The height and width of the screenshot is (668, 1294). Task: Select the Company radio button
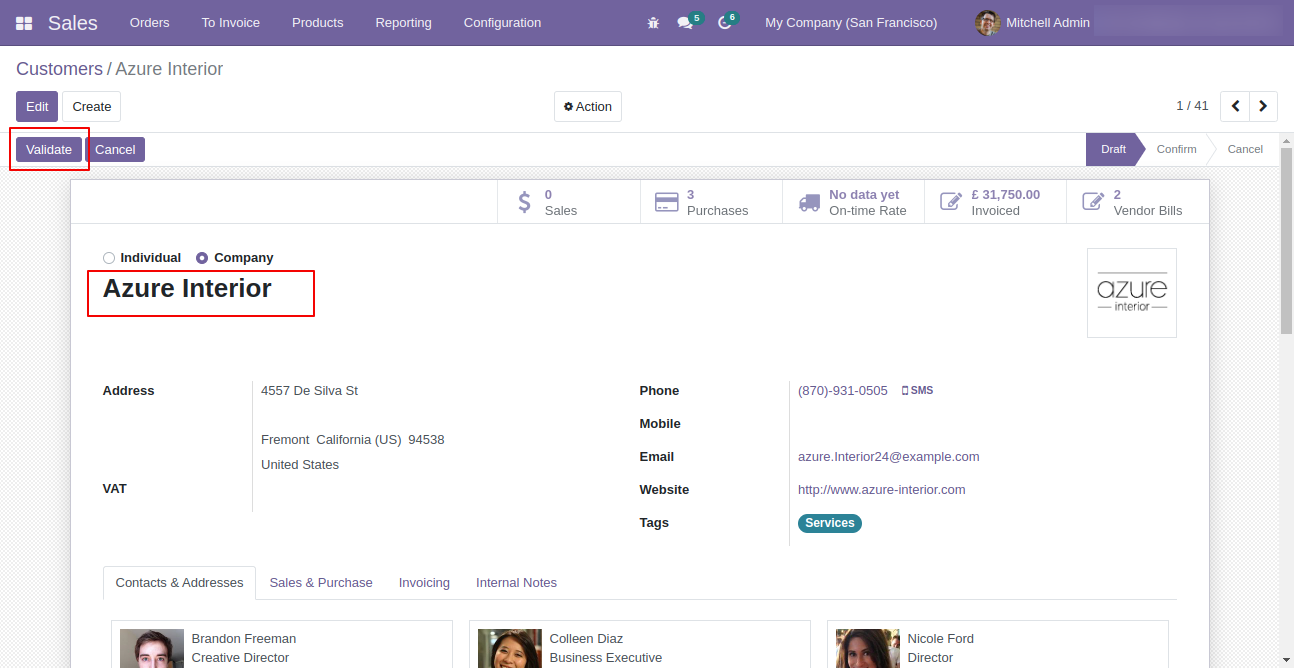point(202,258)
